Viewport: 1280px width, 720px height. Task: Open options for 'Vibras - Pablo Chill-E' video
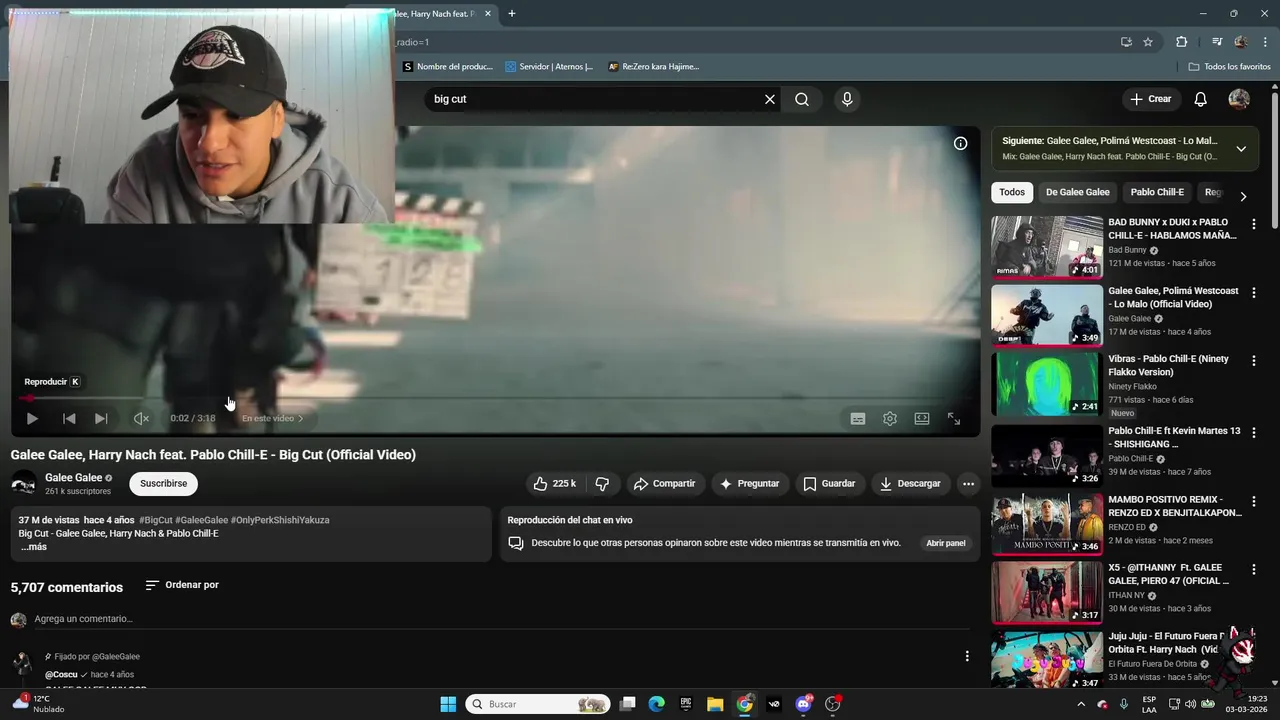click(1254, 360)
